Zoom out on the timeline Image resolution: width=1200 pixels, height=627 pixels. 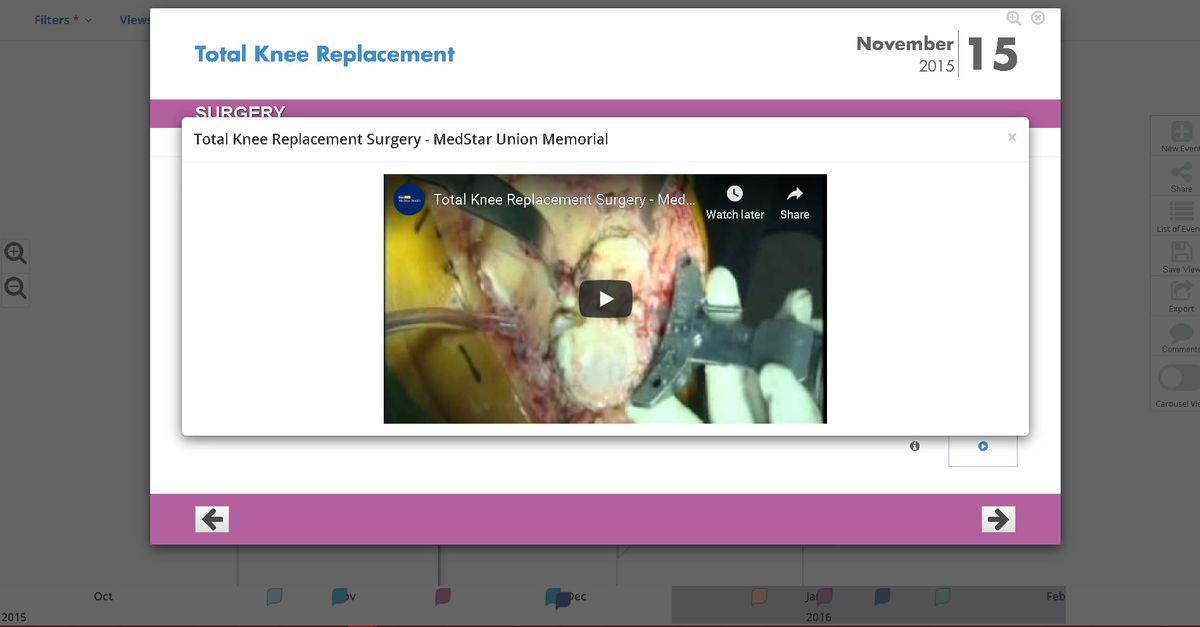pos(16,289)
